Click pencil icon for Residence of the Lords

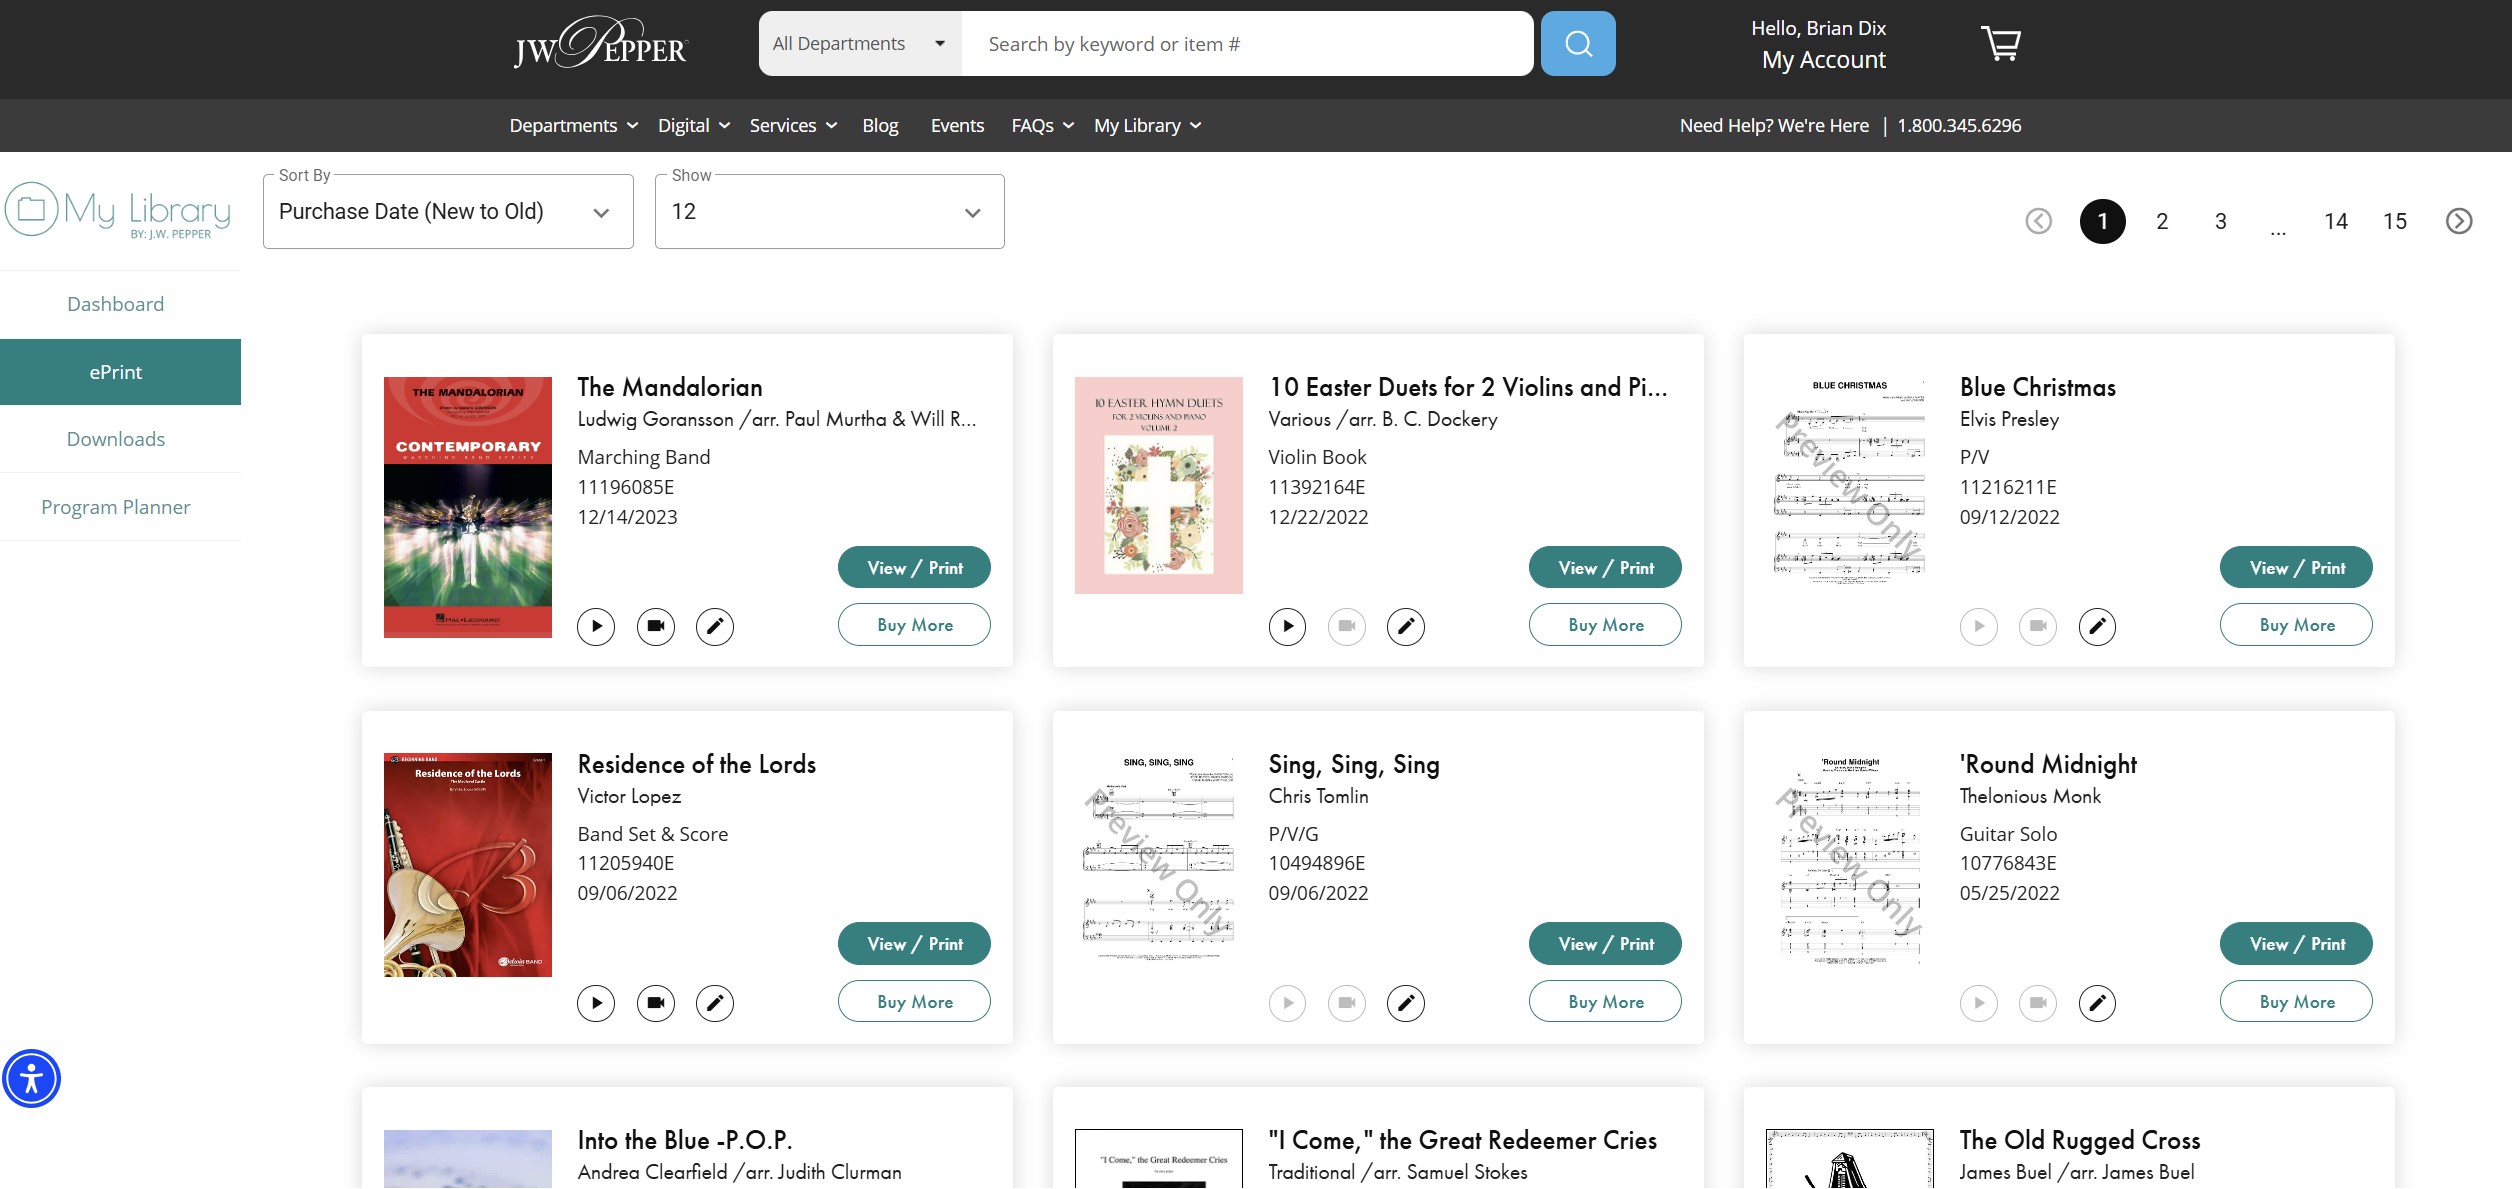(715, 1003)
